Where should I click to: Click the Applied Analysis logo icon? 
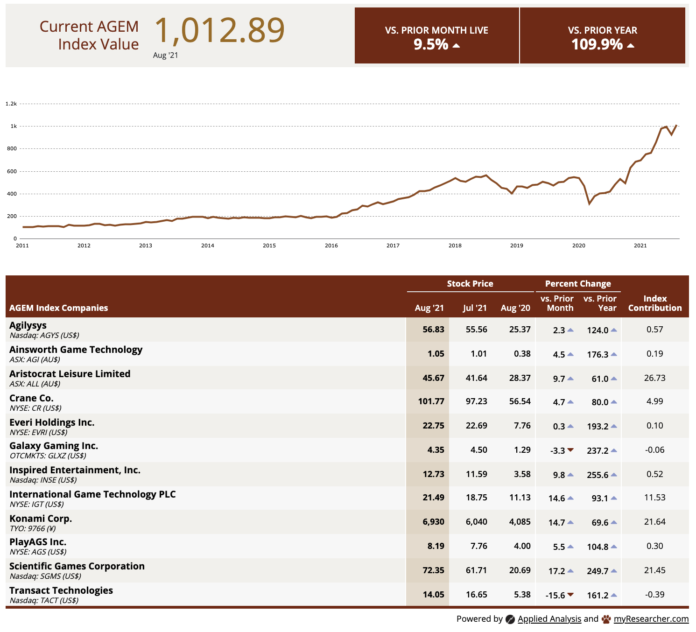pos(510,619)
